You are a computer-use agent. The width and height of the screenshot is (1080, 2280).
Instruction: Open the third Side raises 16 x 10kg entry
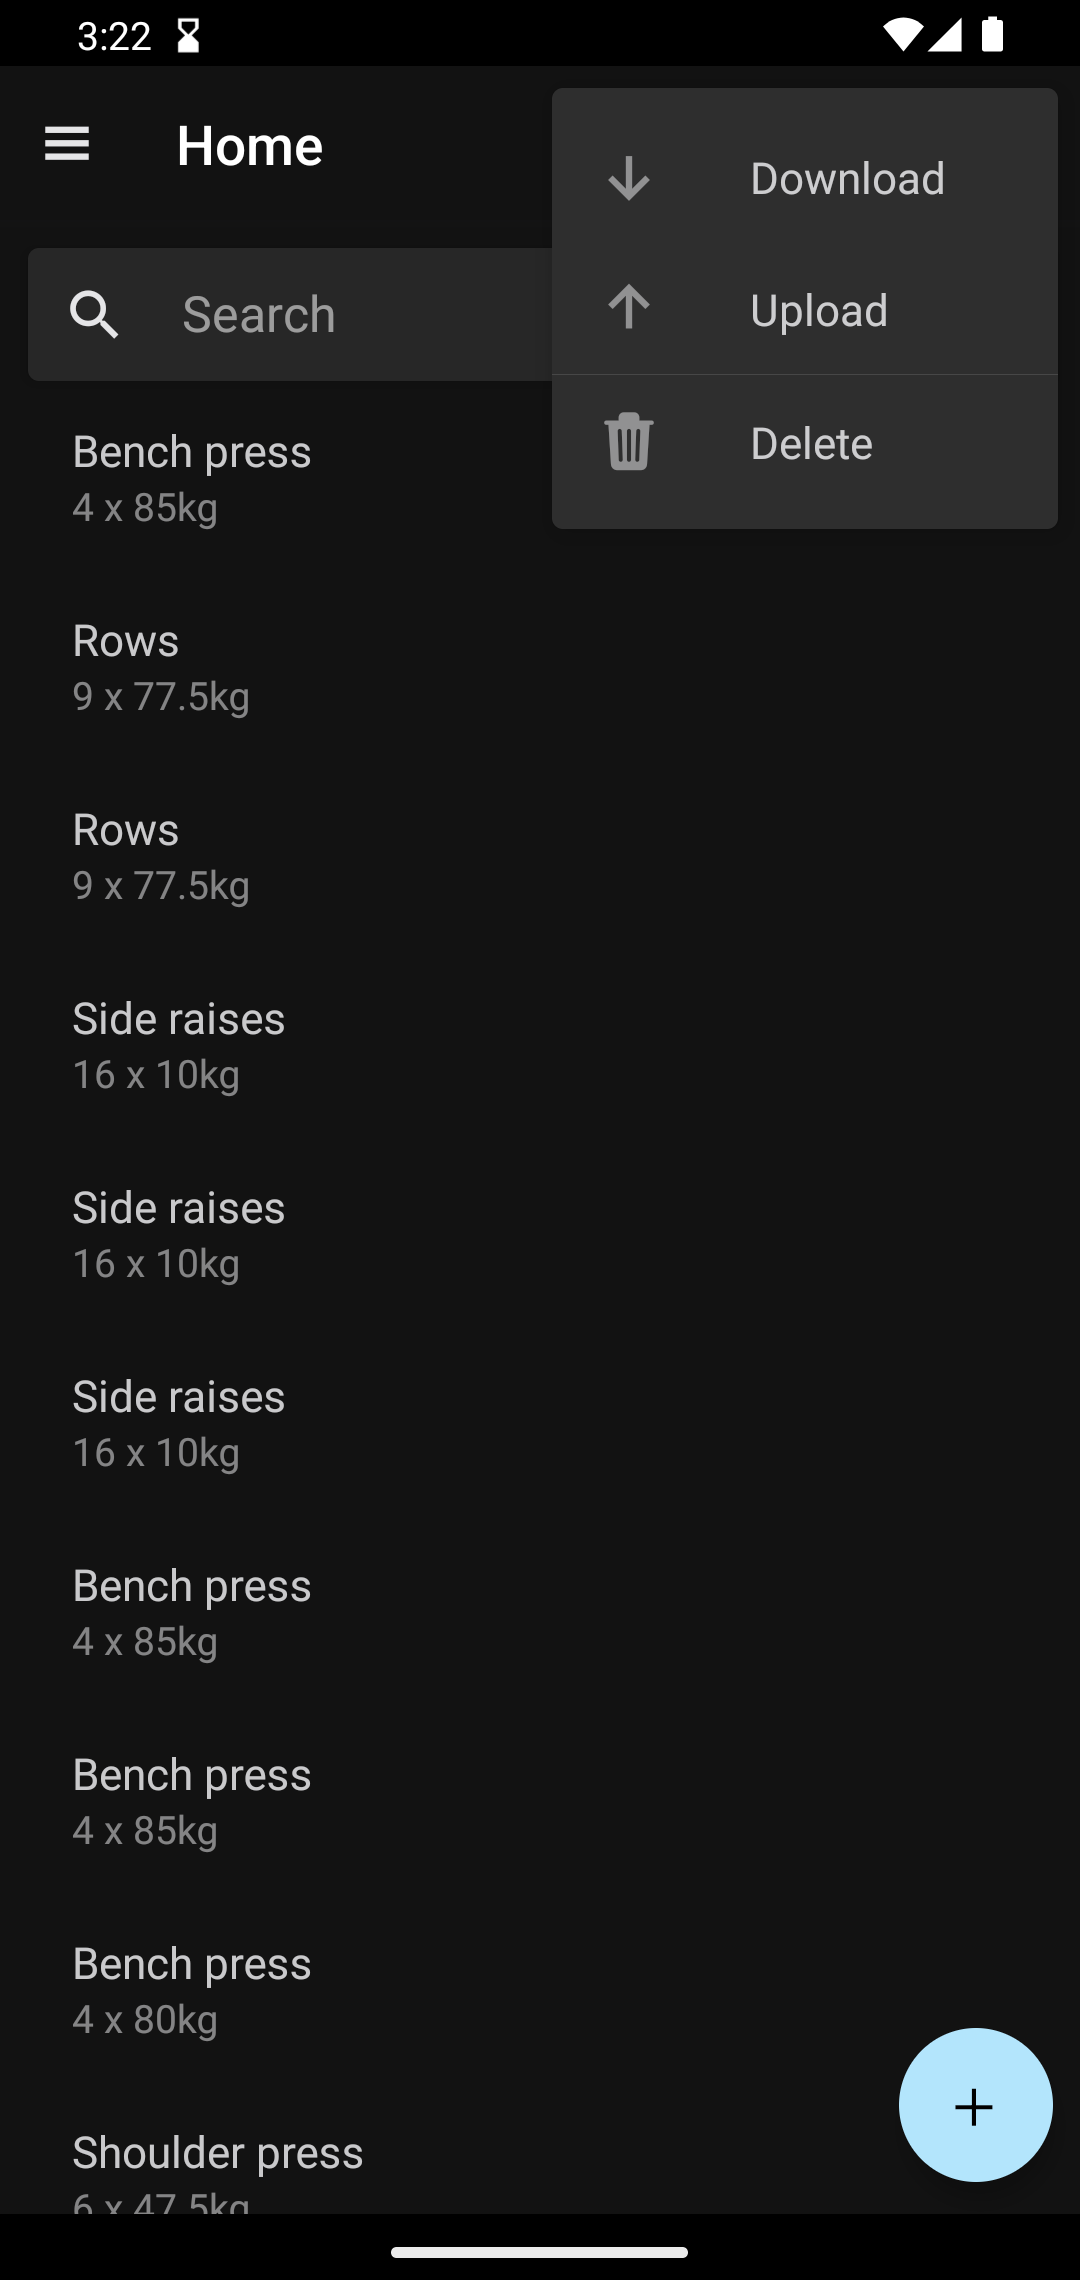[x=178, y=1423]
